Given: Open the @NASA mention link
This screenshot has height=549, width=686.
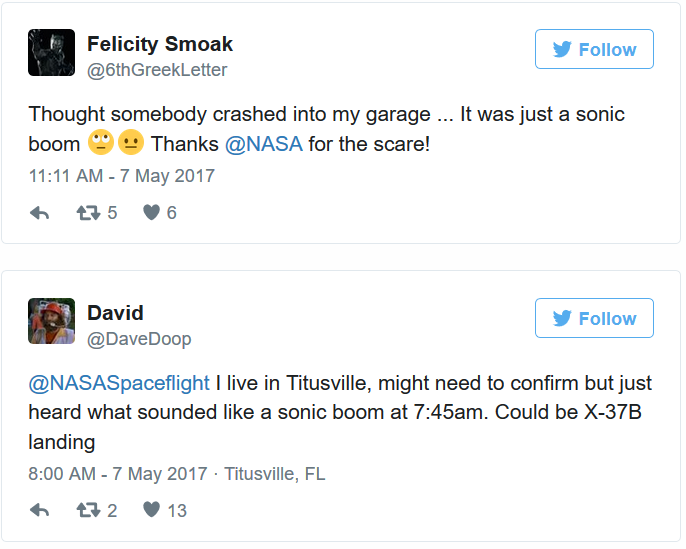Looking at the screenshot, I should pos(264,143).
